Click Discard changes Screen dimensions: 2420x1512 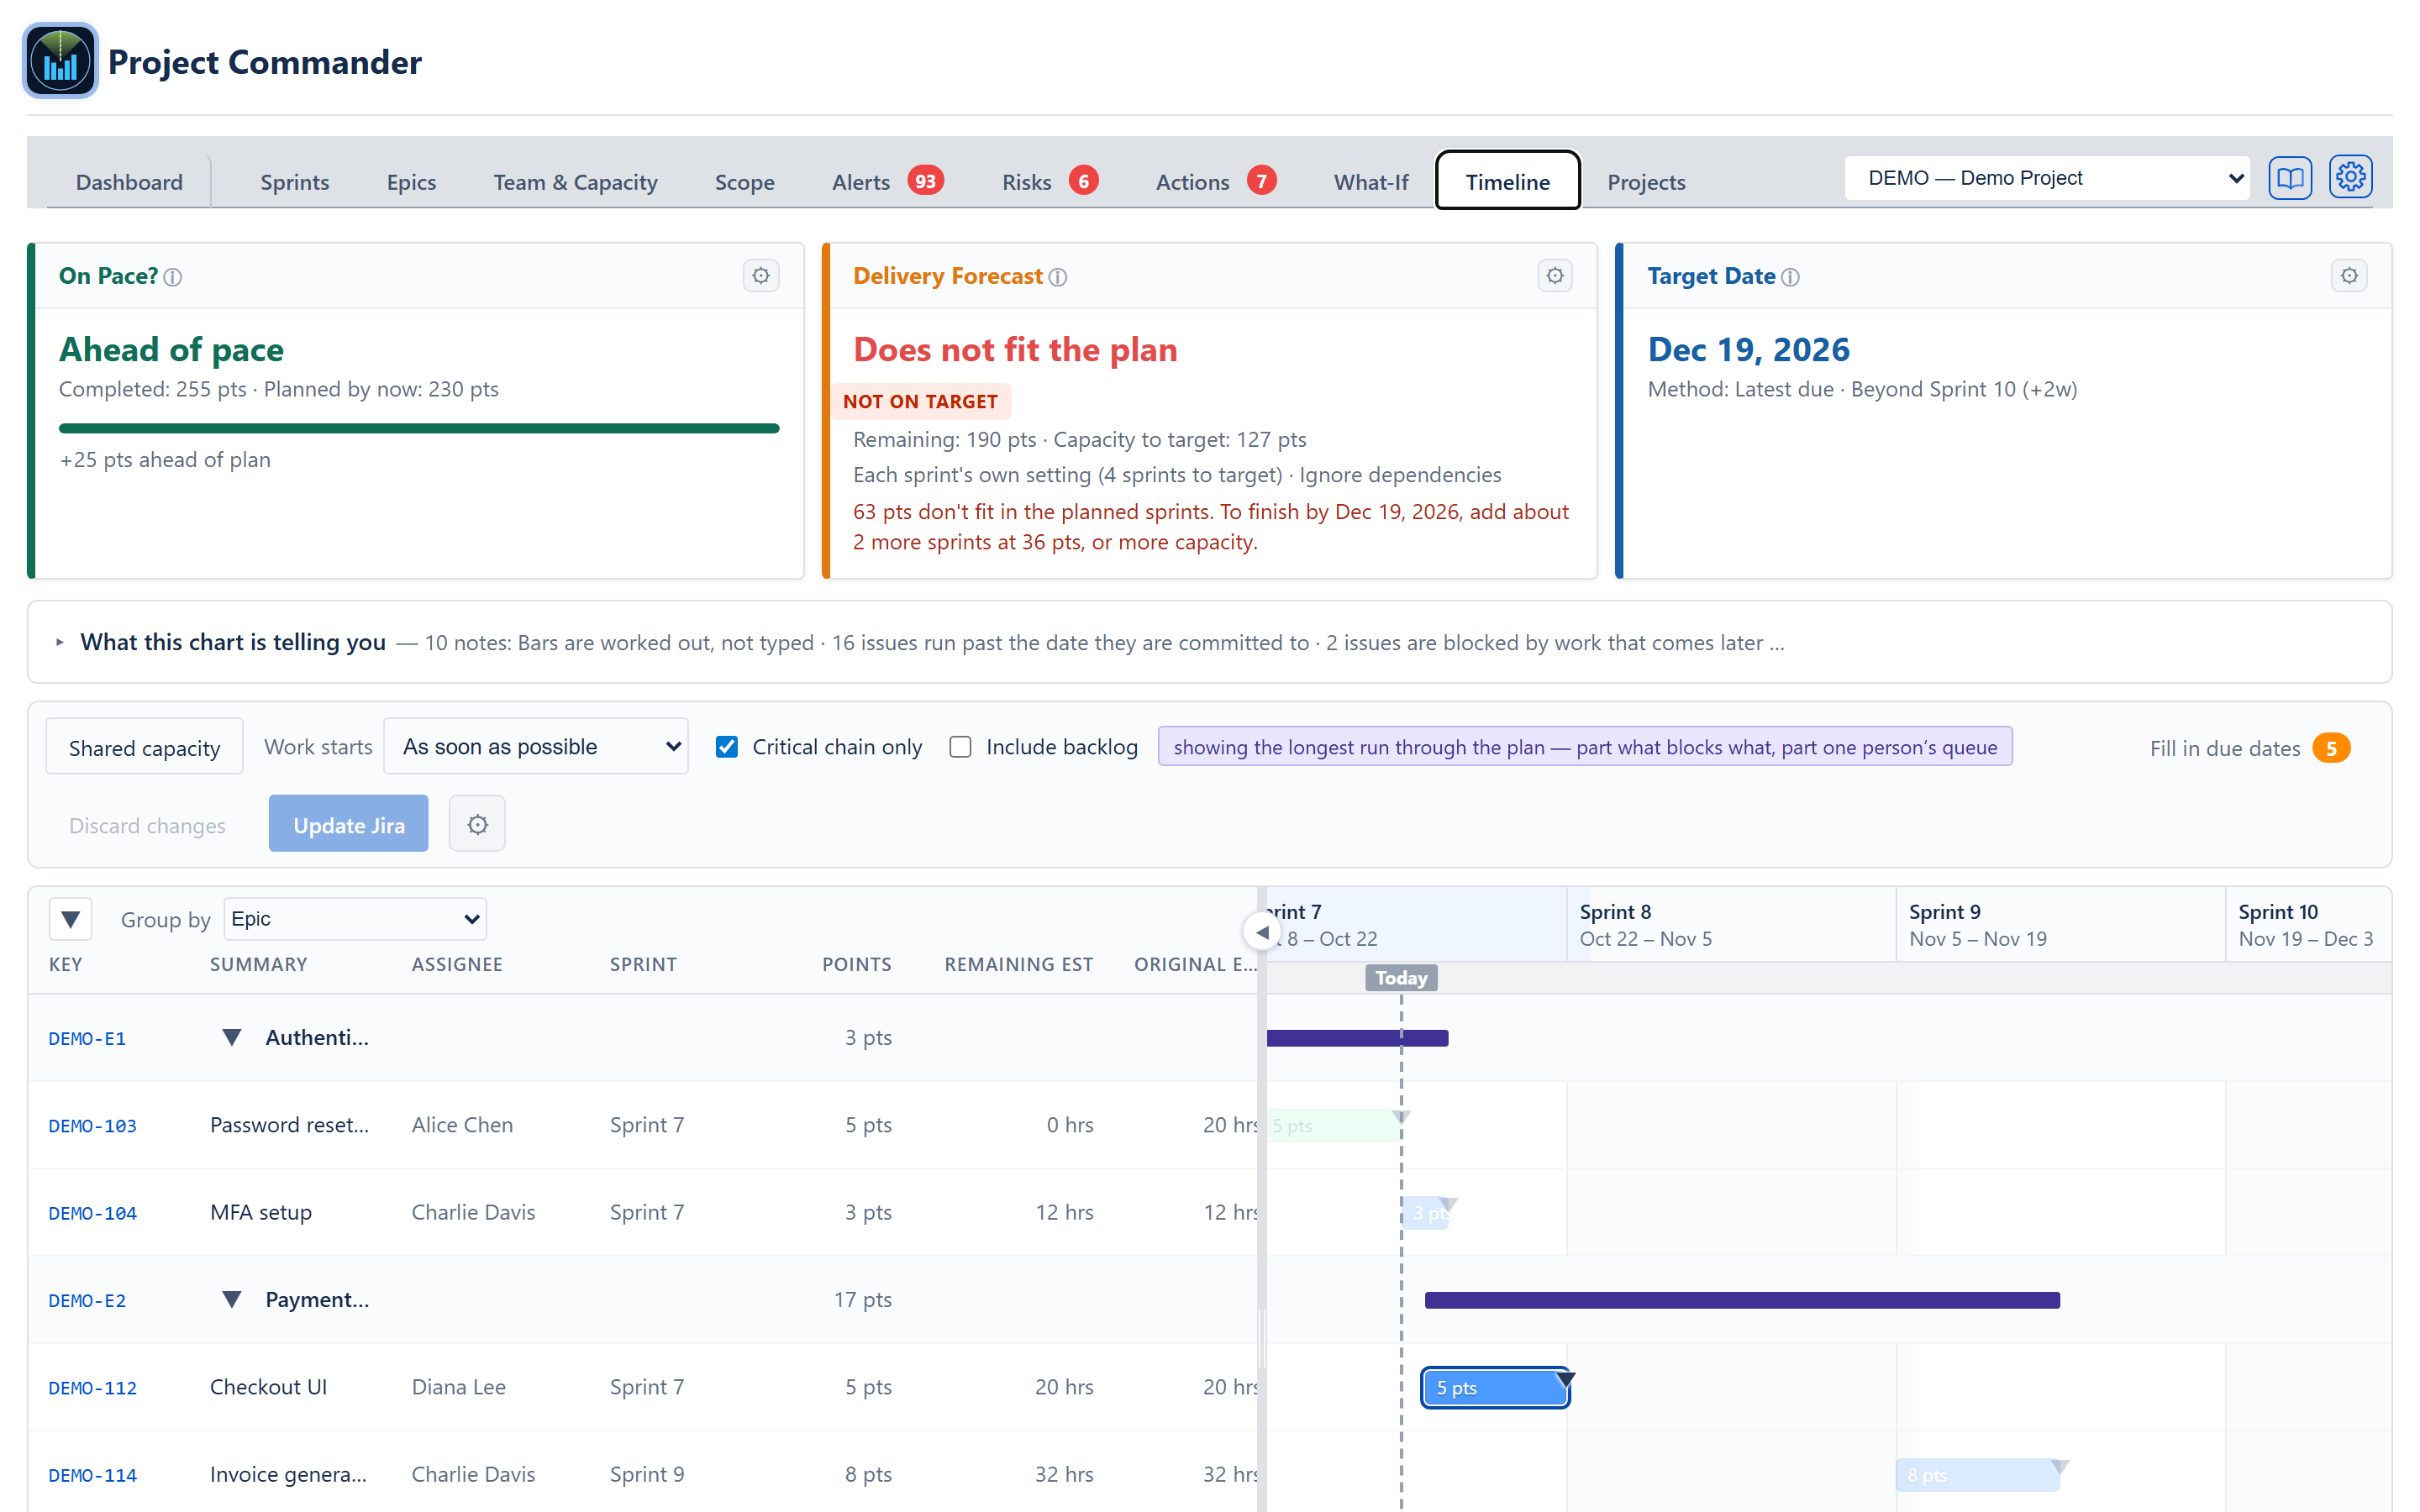[147, 825]
